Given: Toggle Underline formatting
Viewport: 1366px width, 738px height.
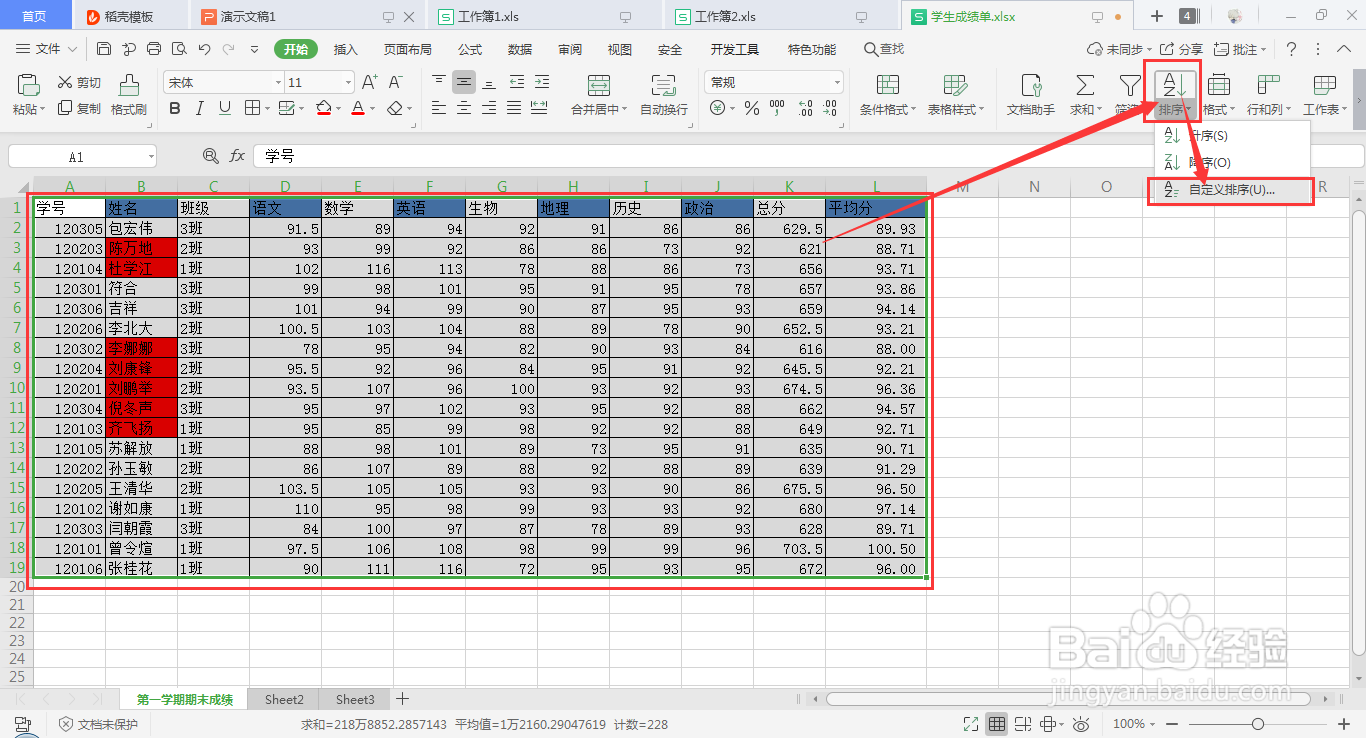Looking at the screenshot, I should [x=225, y=108].
